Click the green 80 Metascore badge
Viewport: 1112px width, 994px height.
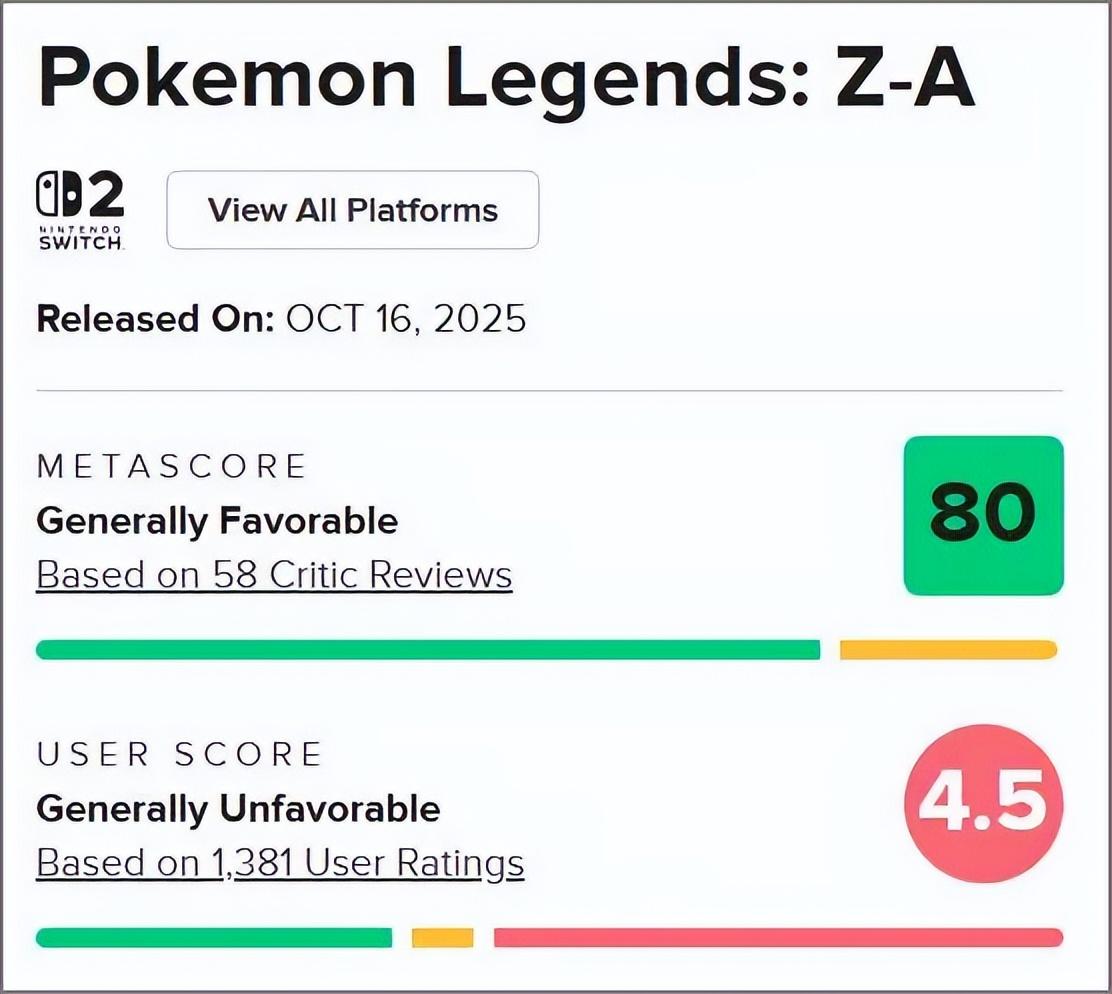coord(983,515)
